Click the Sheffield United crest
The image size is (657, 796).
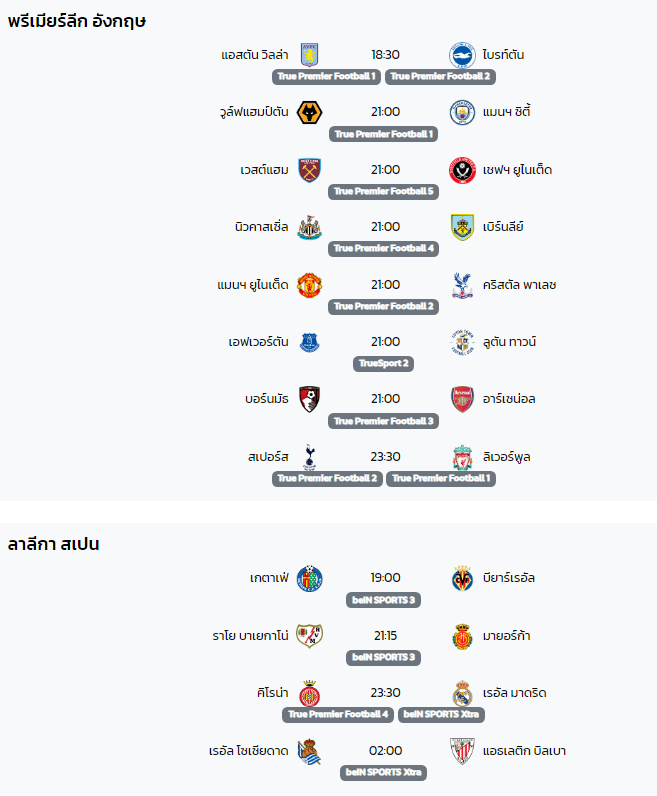pos(462,170)
